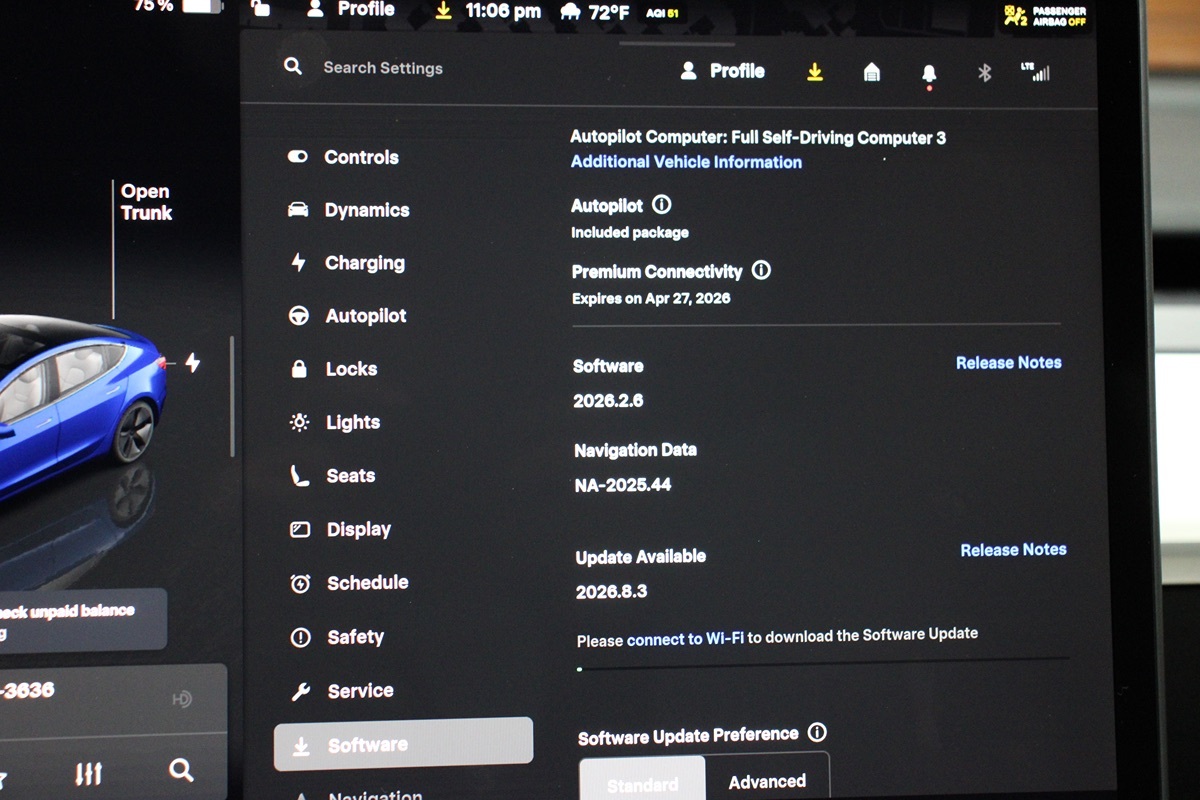Go to Safety settings
The width and height of the screenshot is (1200, 800).
coord(355,637)
